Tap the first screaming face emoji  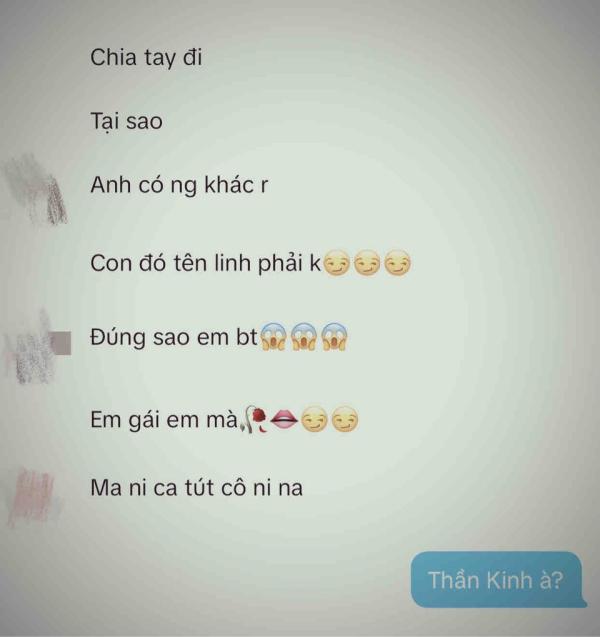pos(273,337)
